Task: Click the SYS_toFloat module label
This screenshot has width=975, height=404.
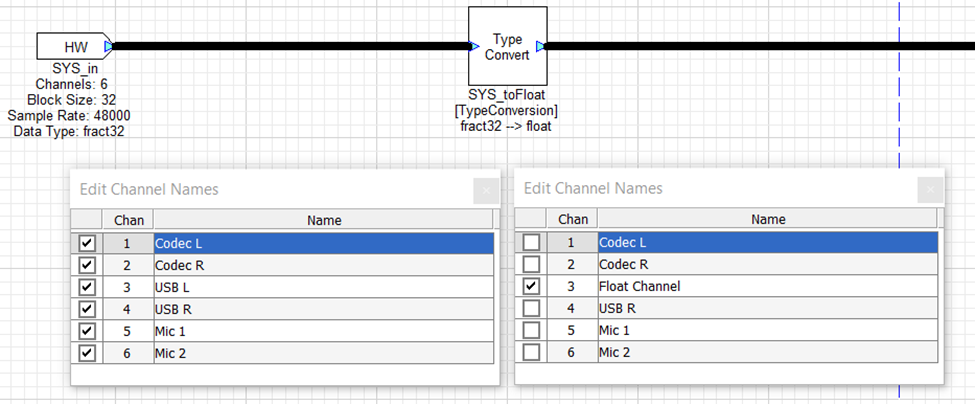Action: (505, 96)
